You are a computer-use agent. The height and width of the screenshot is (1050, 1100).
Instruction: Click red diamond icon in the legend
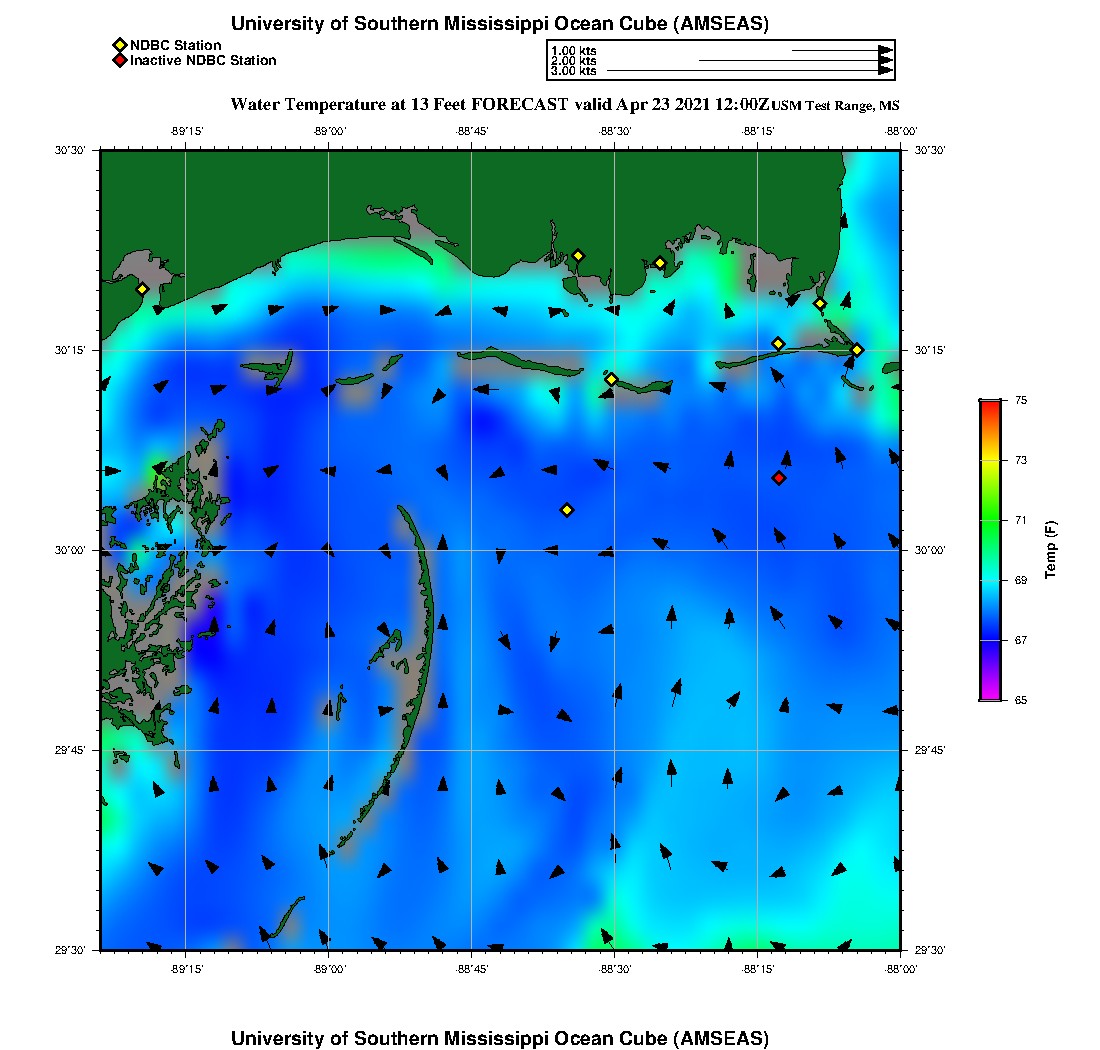tap(119, 60)
